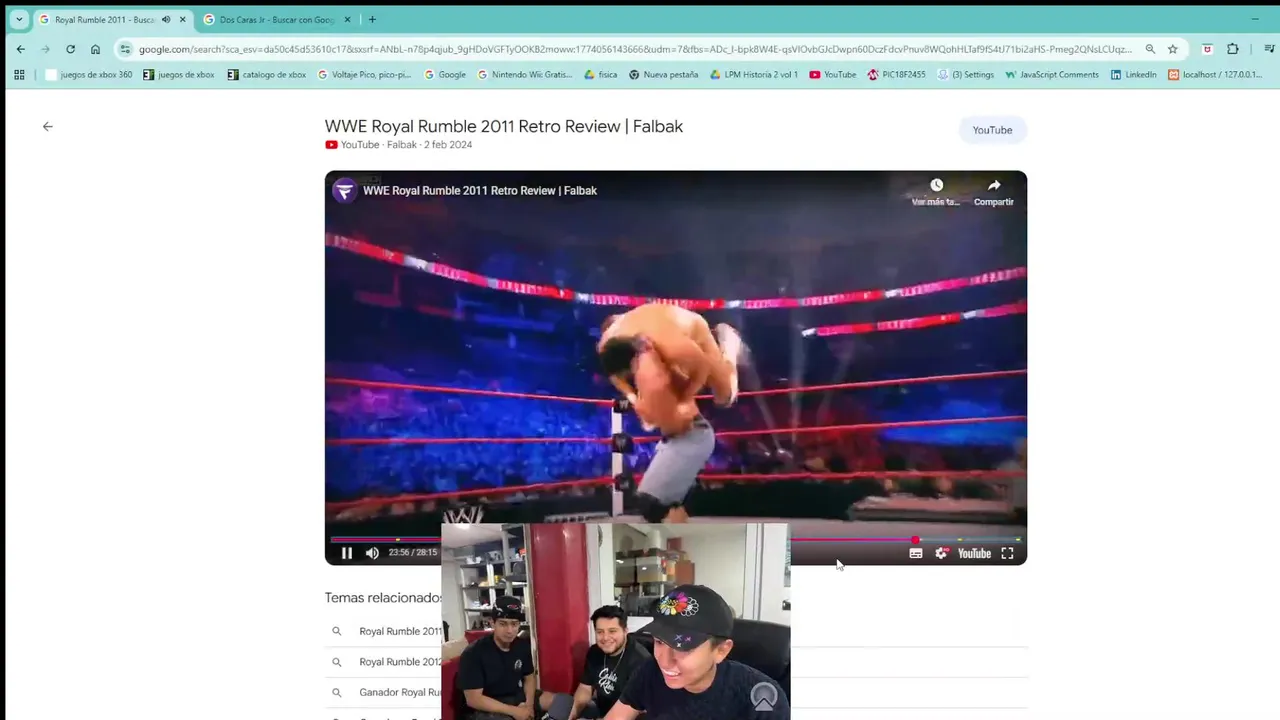The width and height of the screenshot is (1280, 720).
Task: Open Google bookmark
Action: [x=445, y=74]
